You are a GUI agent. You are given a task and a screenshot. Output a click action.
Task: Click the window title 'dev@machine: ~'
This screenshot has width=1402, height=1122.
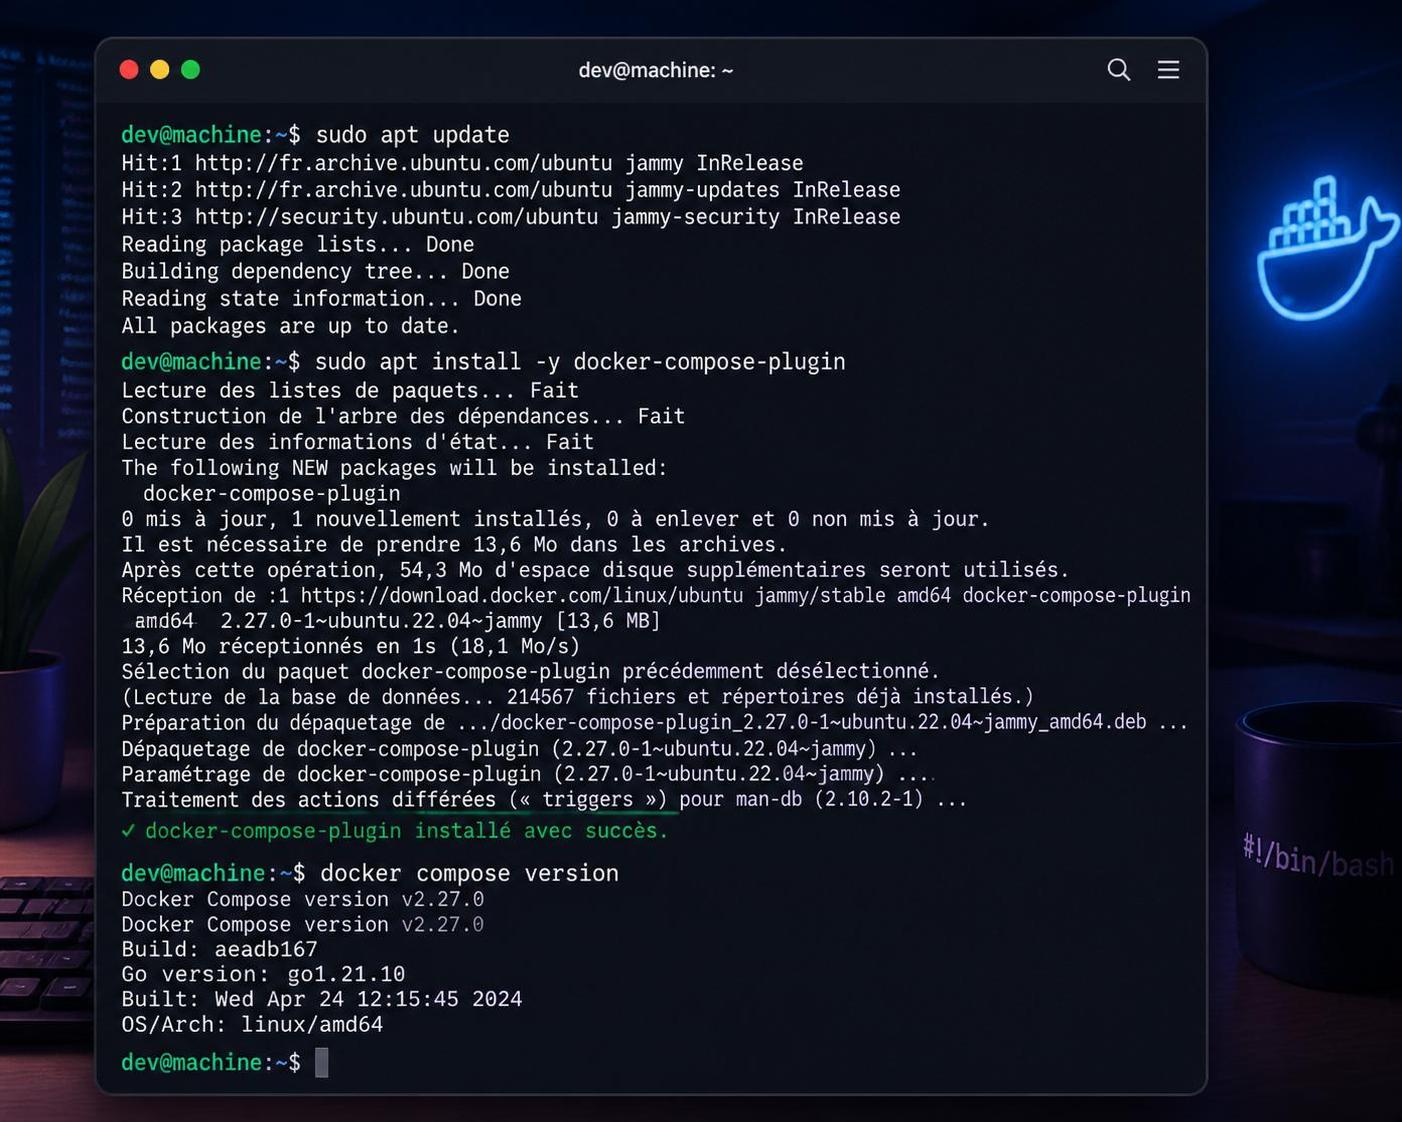click(x=656, y=70)
